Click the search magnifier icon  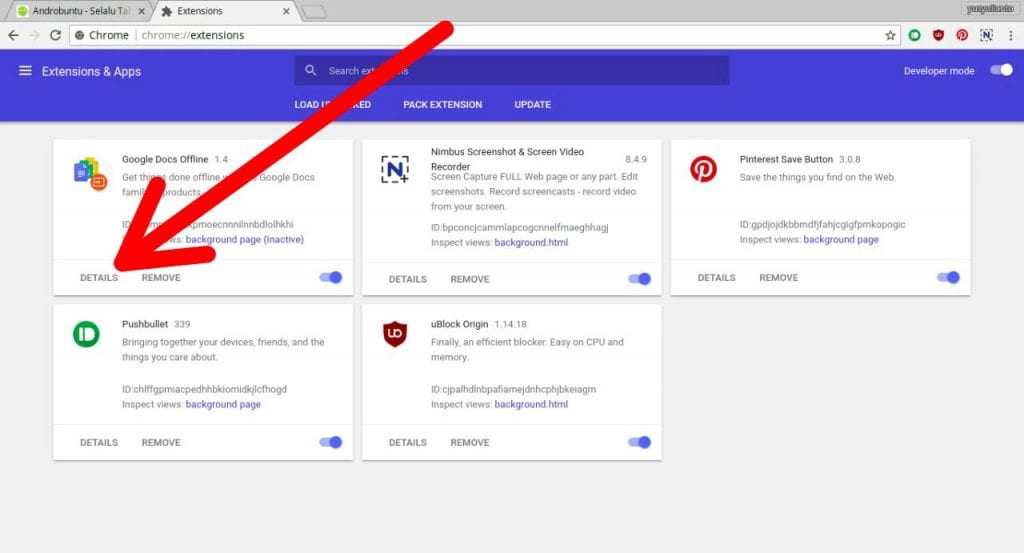pyautogui.click(x=311, y=70)
